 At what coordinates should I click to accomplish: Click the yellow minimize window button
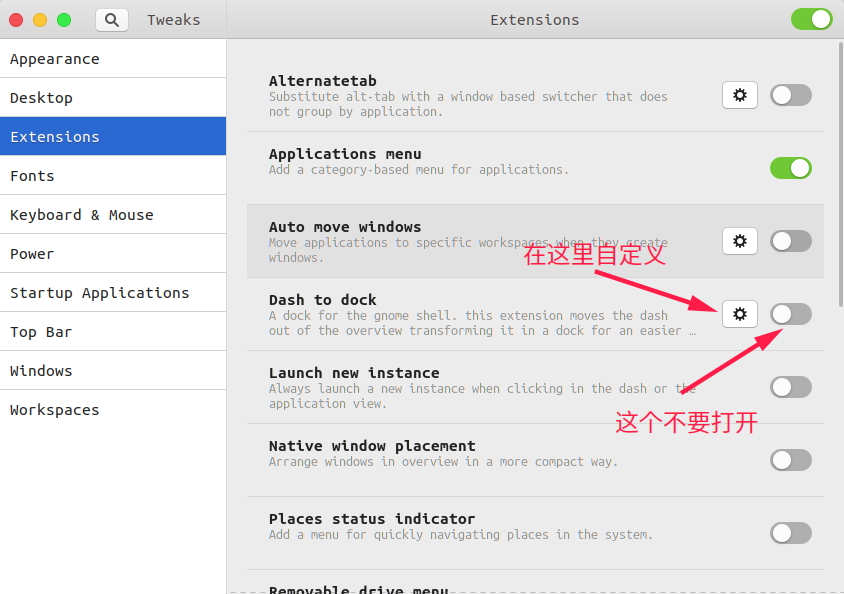point(40,20)
